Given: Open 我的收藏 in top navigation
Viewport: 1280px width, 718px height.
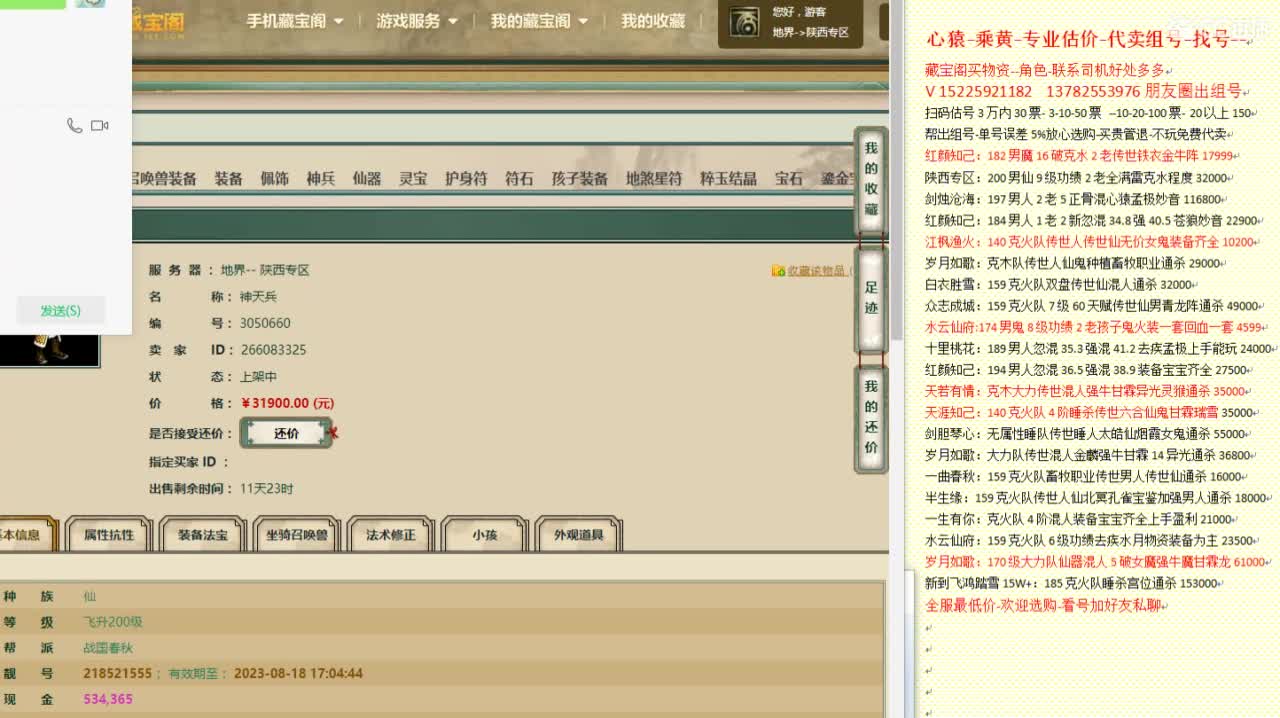Looking at the screenshot, I should tap(653, 21).
